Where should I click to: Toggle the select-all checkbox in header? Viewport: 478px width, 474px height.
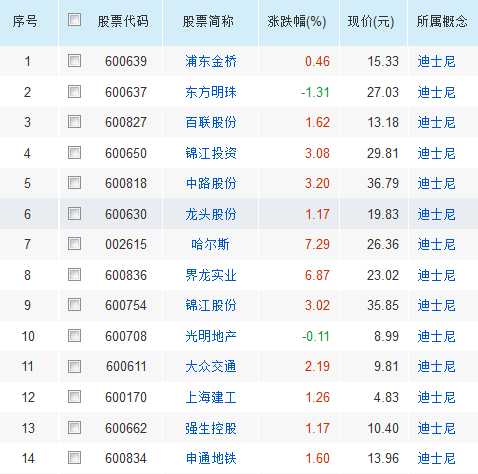pyautogui.click(x=74, y=20)
